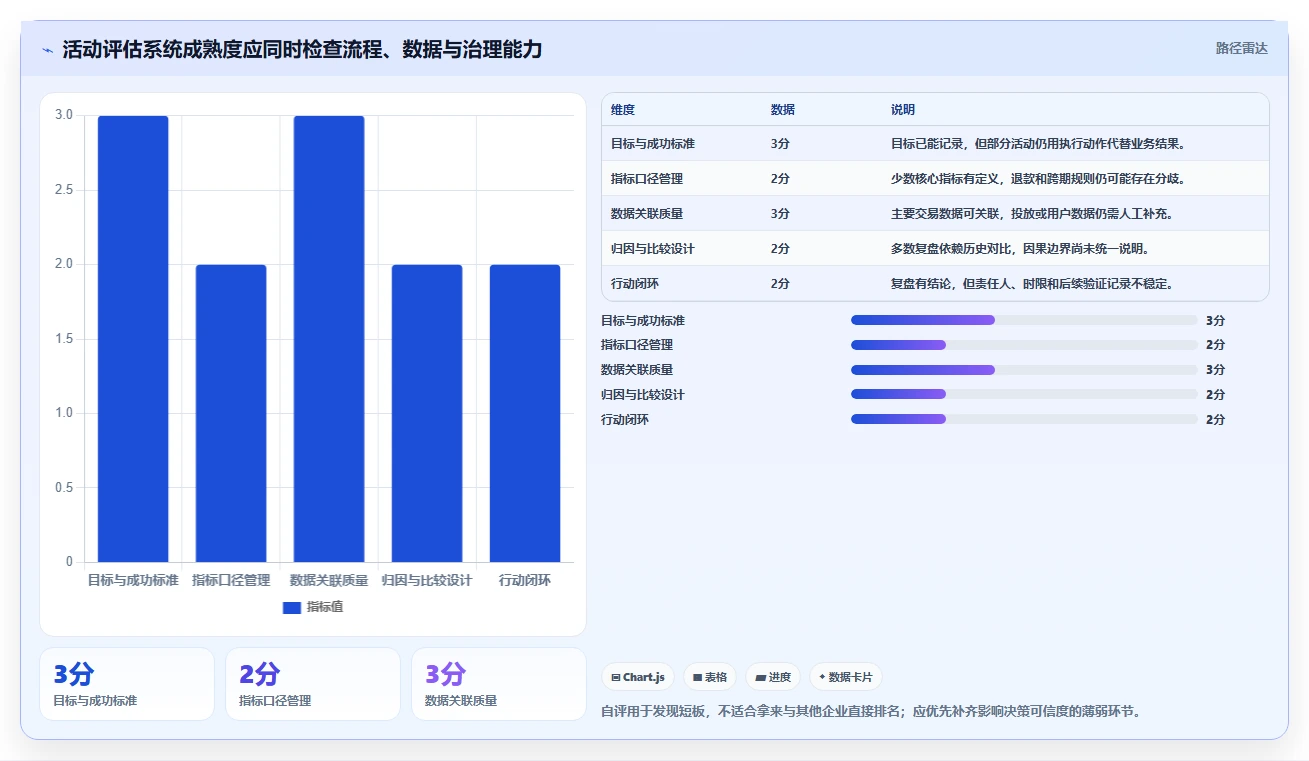Click the 行动闭环 x-axis label
This screenshot has width=1309, height=761.
(525, 580)
